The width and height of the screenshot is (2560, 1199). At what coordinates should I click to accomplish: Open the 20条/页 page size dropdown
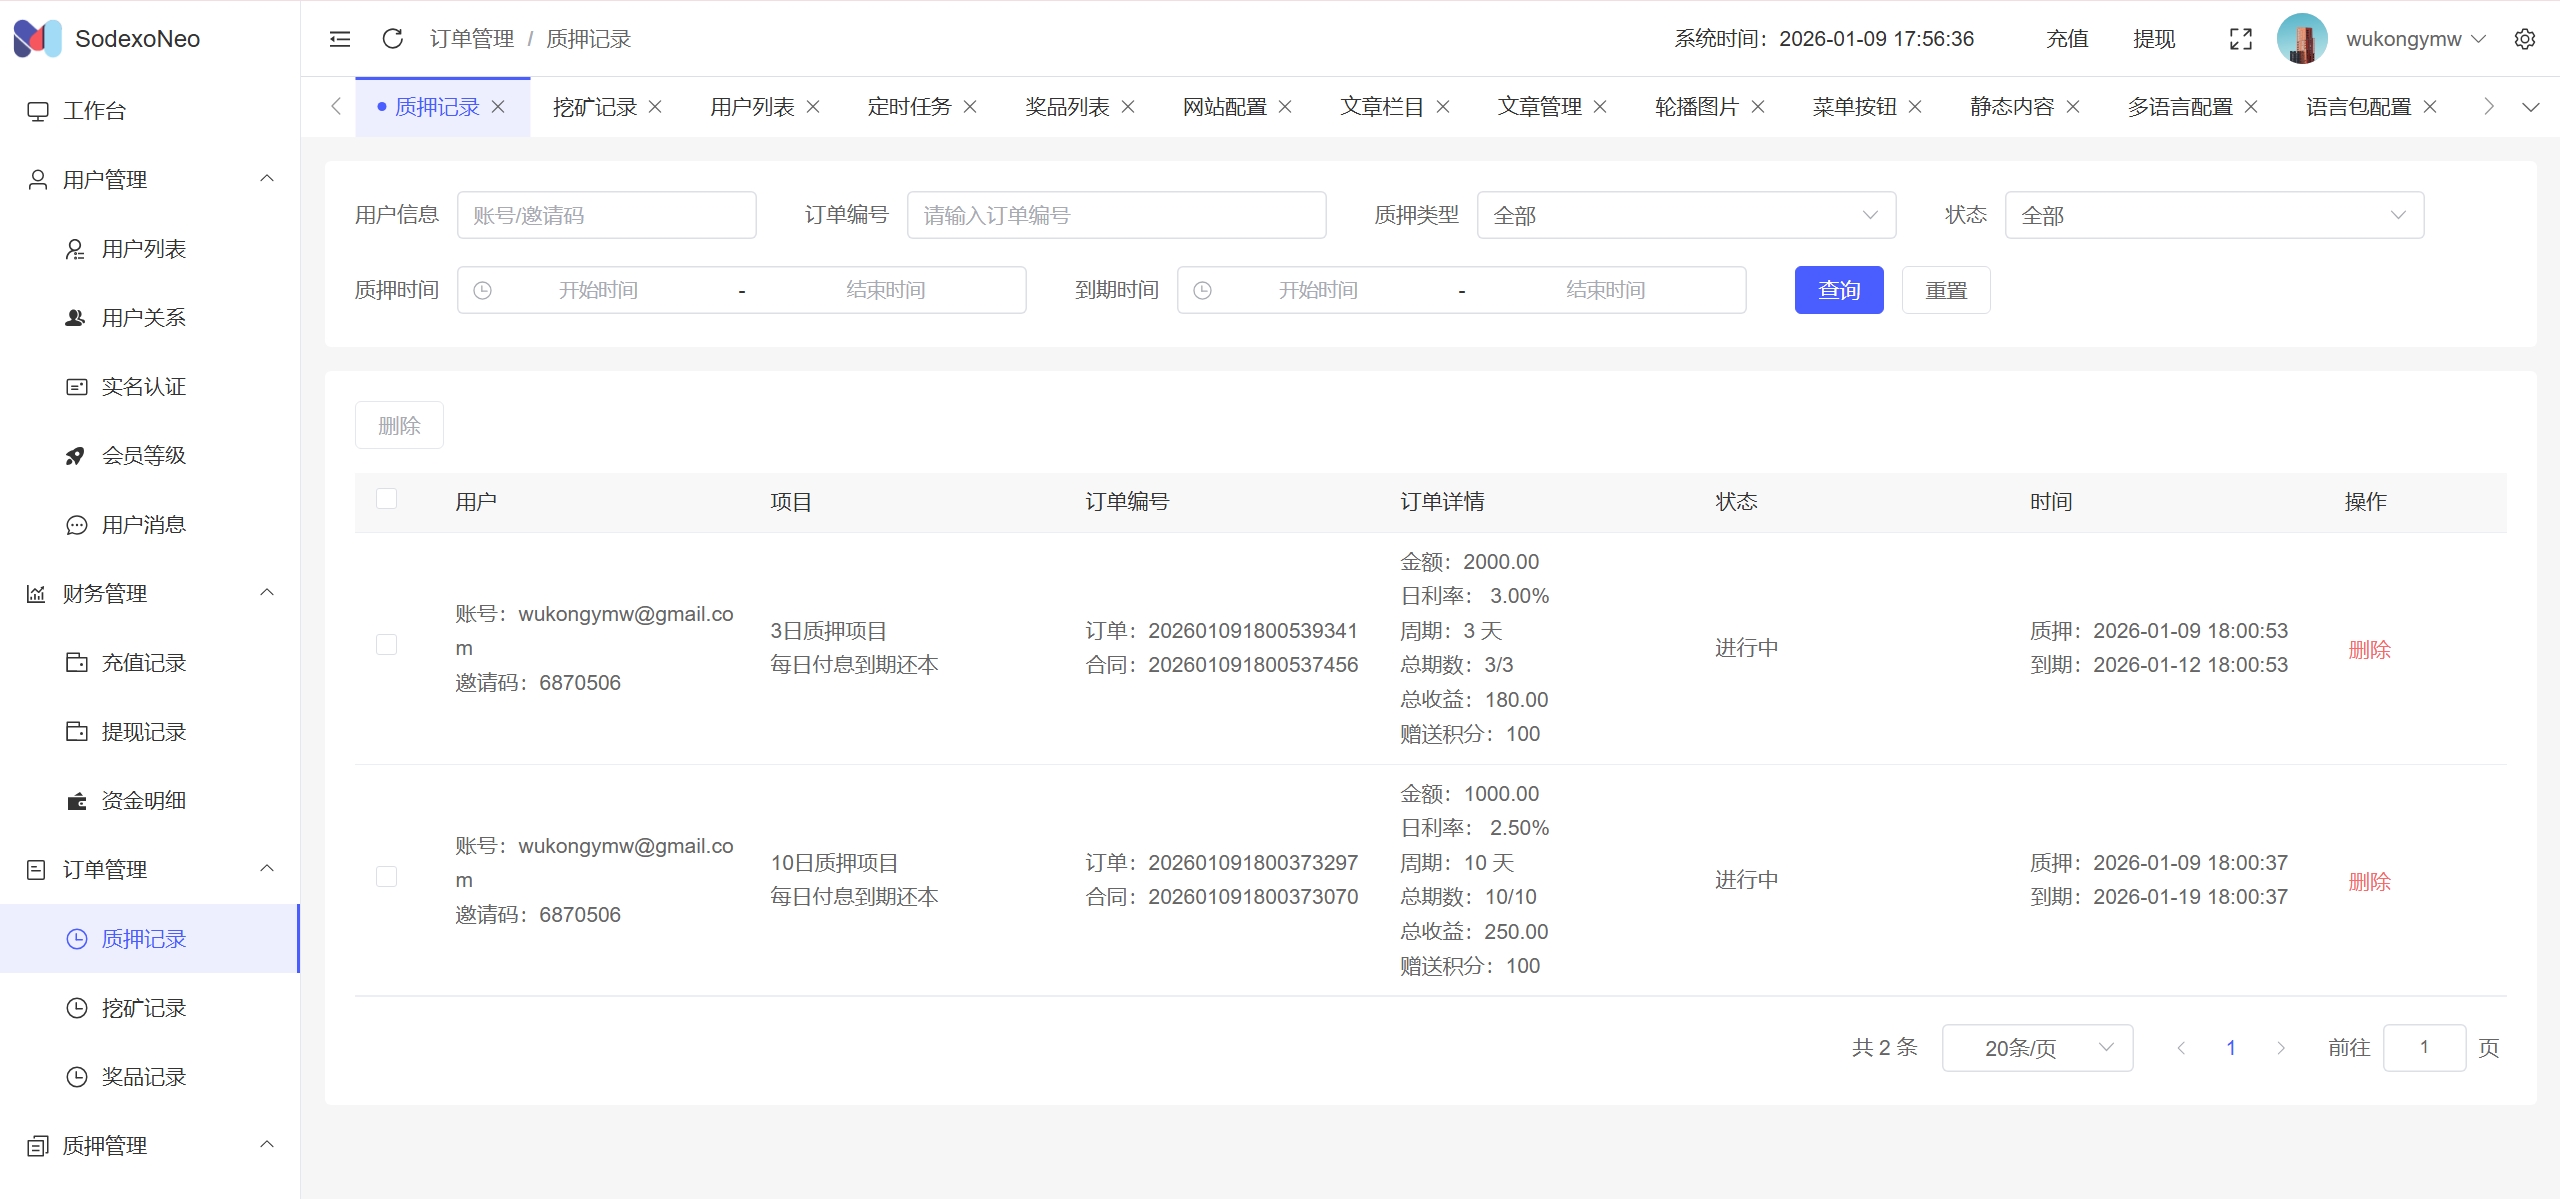click(x=2036, y=1048)
